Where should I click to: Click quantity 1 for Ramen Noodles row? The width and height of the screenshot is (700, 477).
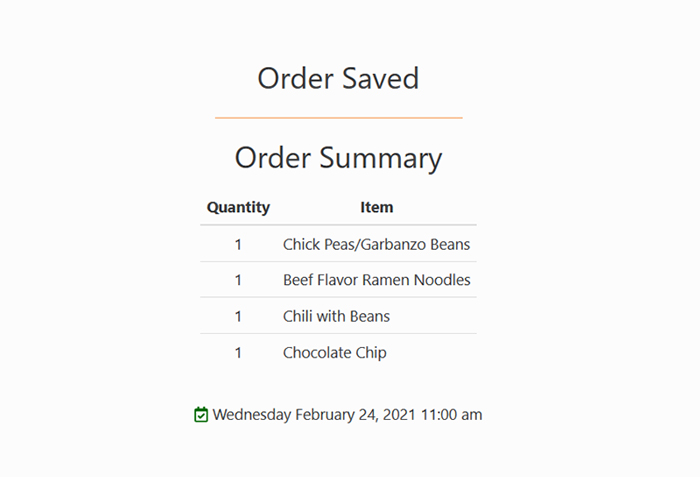click(238, 280)
